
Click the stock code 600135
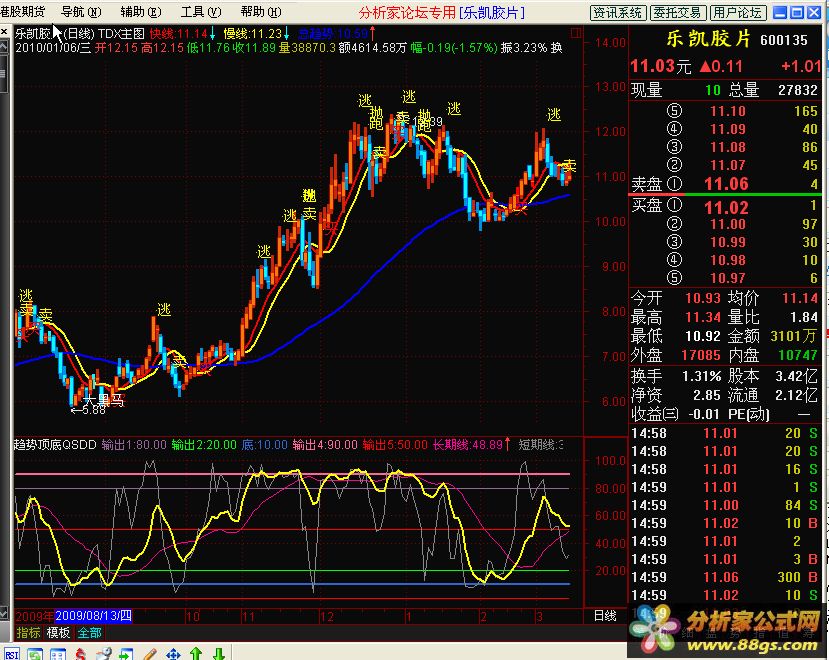click(784, 40)
